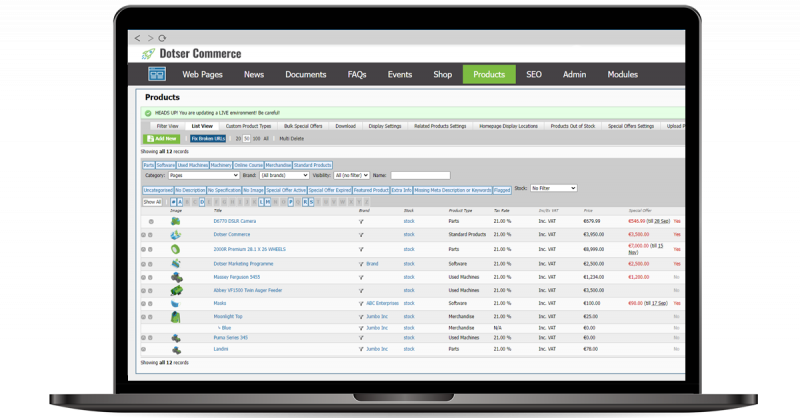This screenshot has height=418, width=800.
Task: Open the SEO menu
Action: pyautogui.click(x=534, y=75)
